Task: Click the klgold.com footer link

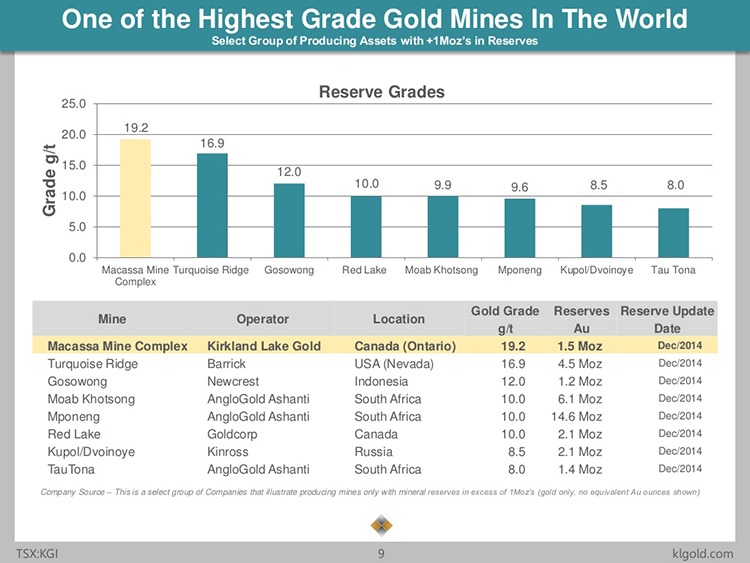Action: [703, 554]
